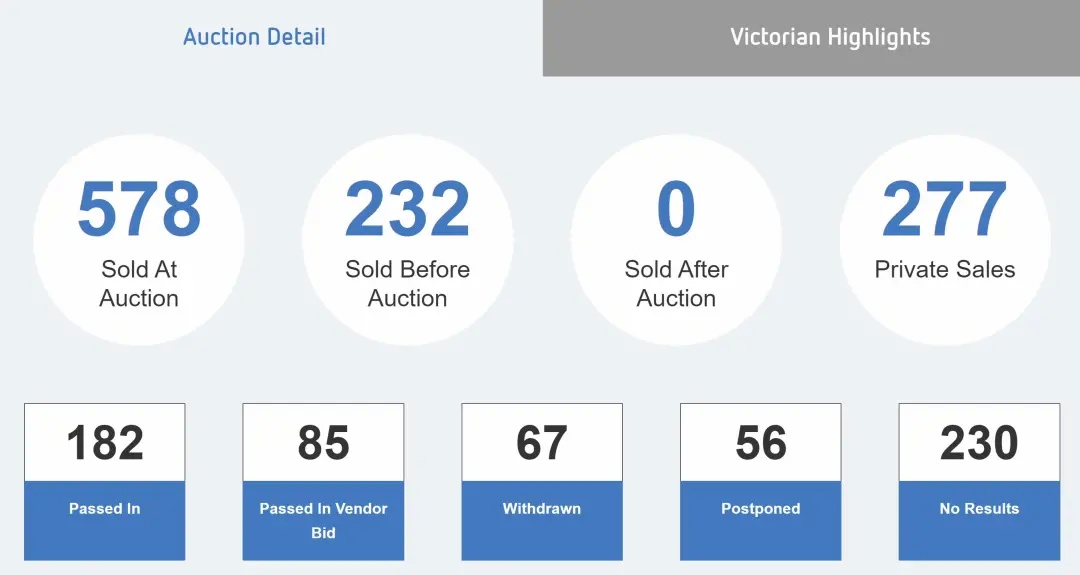Click the blue Withdrawn label

[542, 509]
